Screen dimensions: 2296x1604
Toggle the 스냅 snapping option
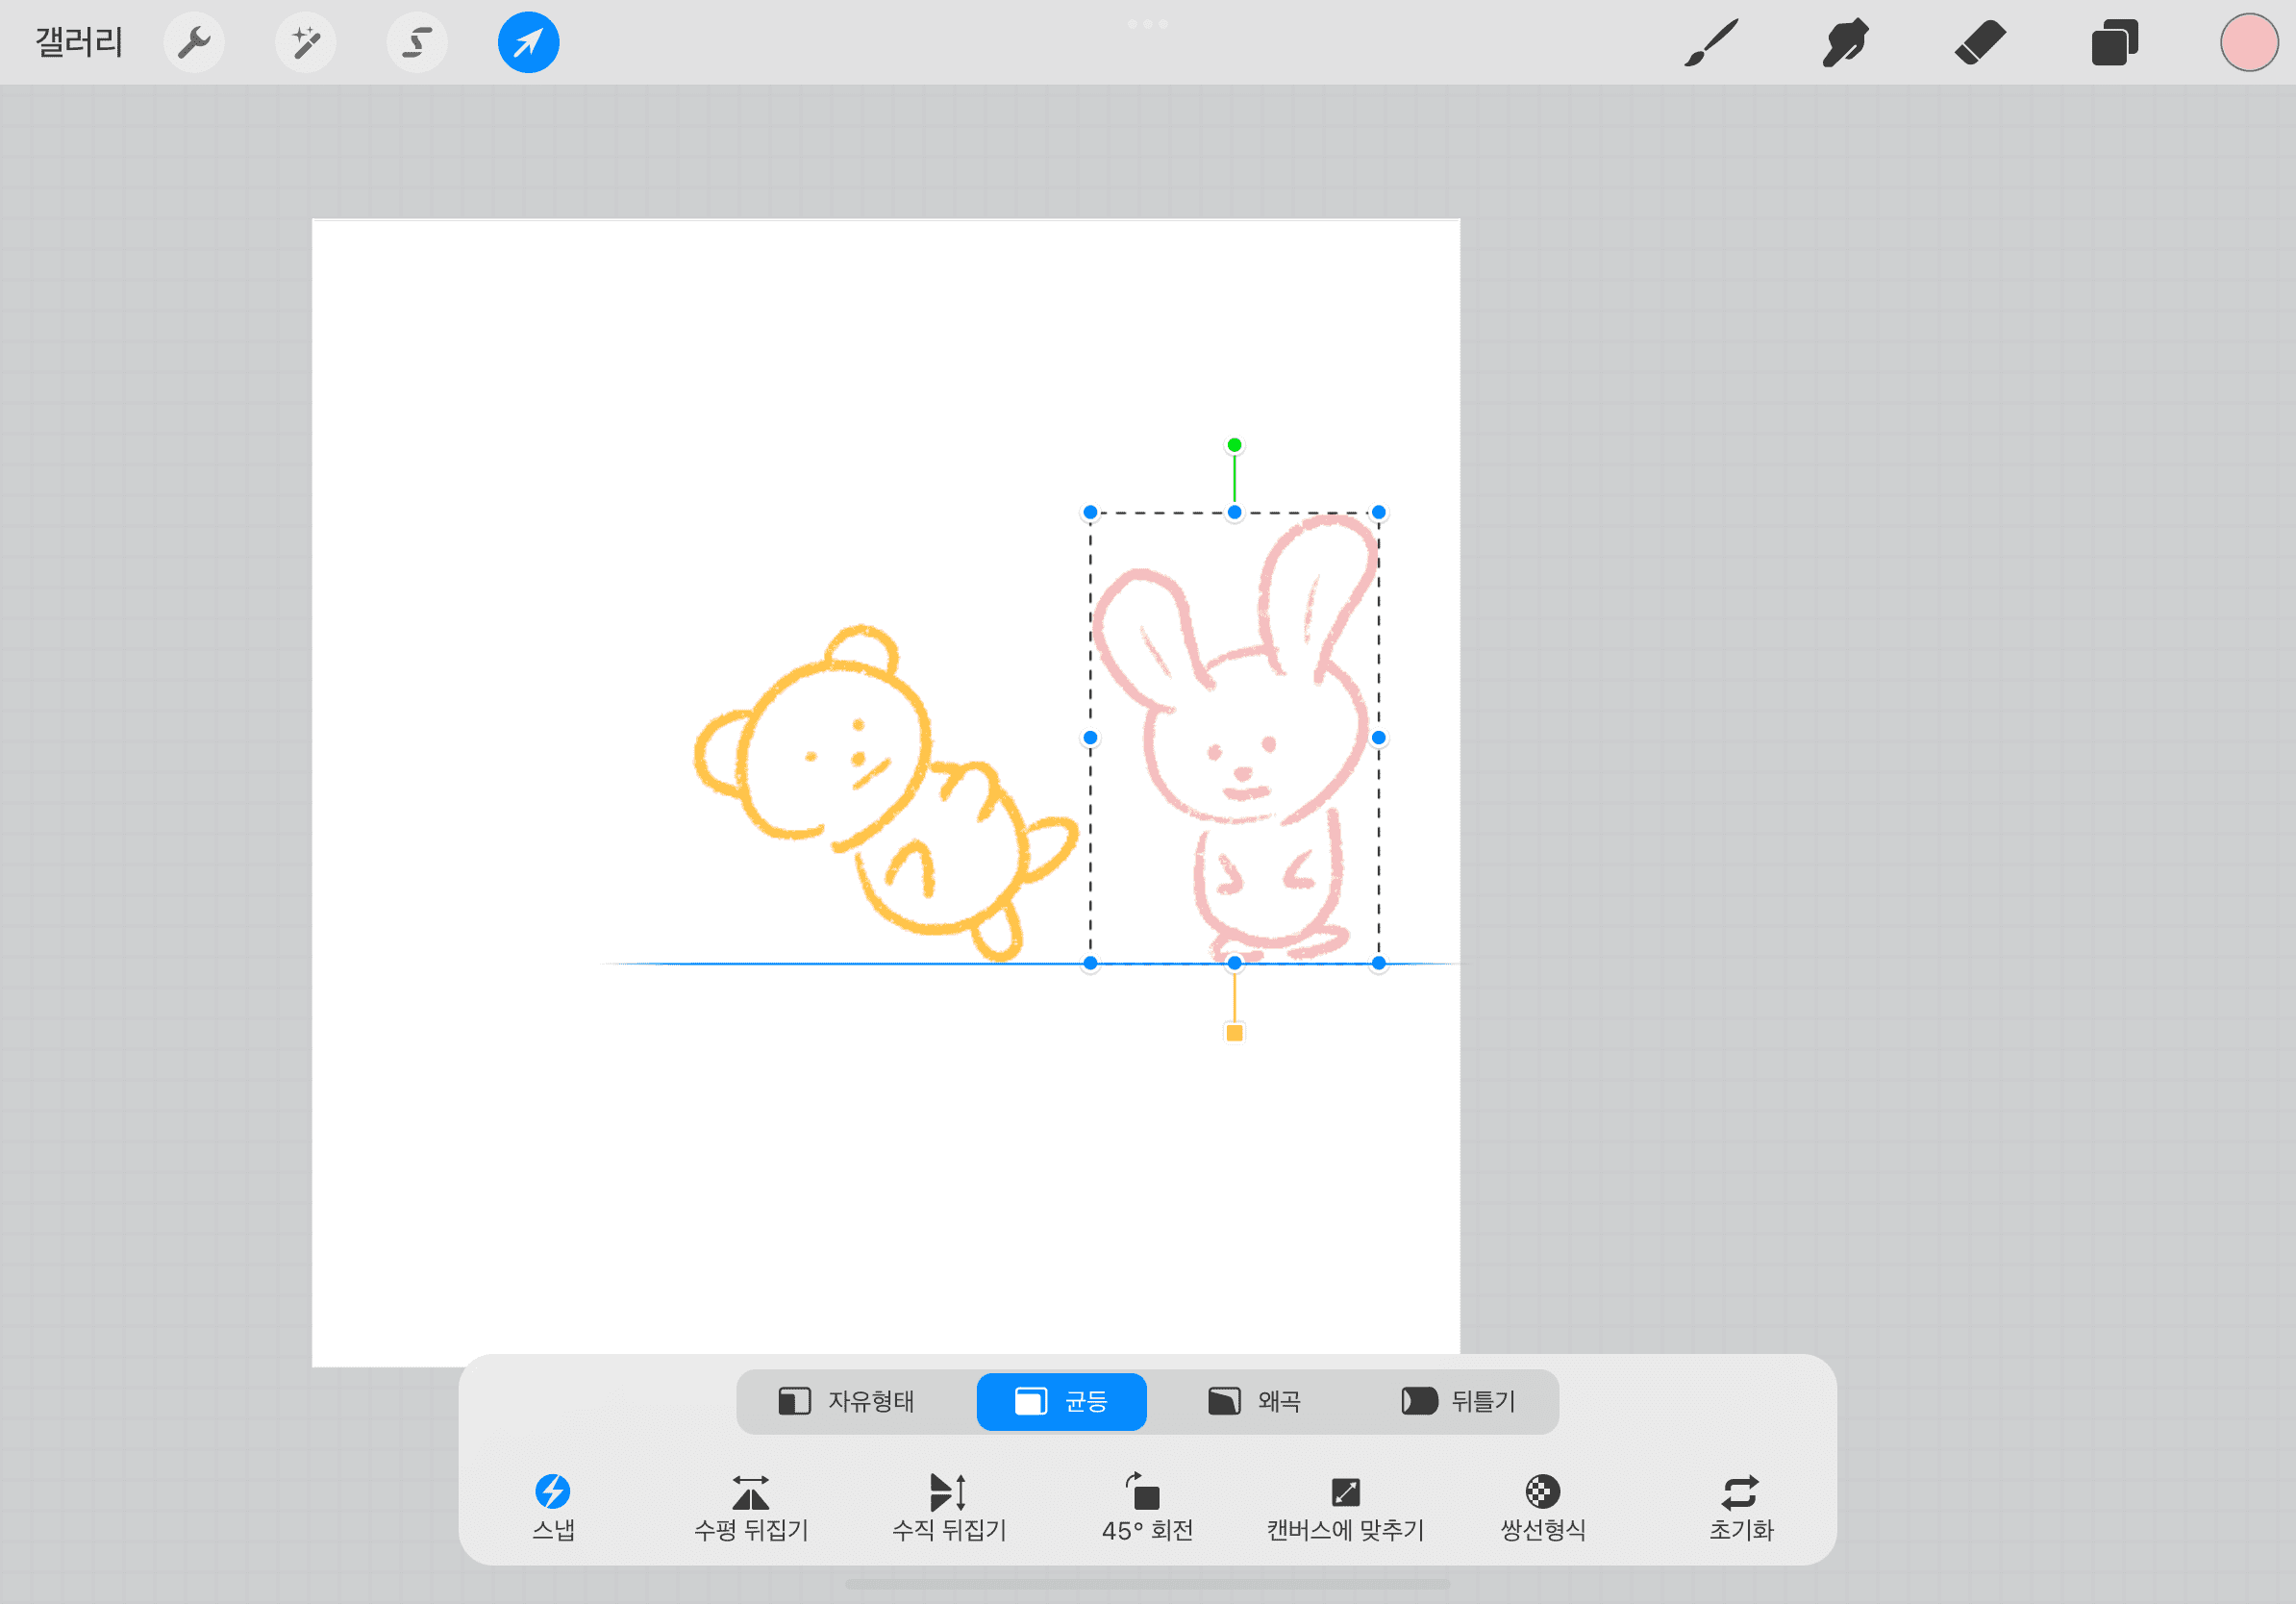[x=553, y=1507]
